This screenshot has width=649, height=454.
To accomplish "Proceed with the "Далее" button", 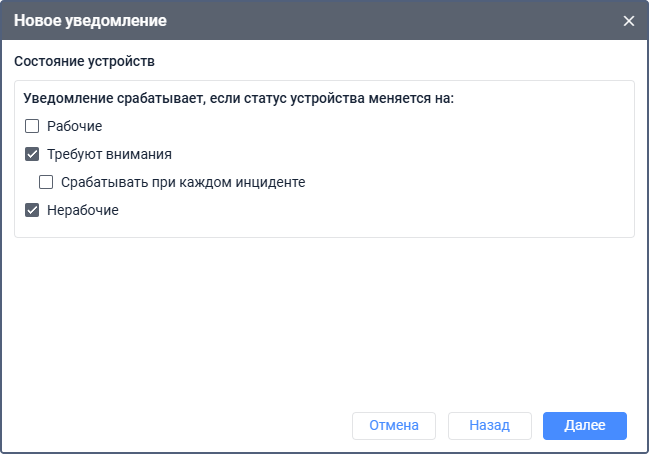I will point(585,425).
